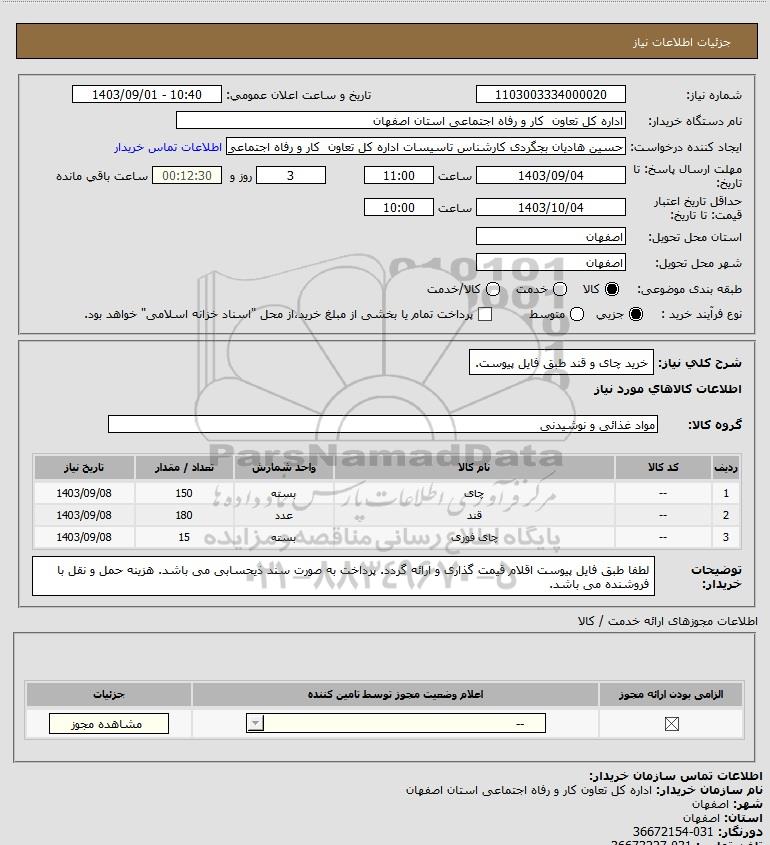Screen dimensions: 770x845
Task: Open the license status dropdown arrow
Action: (x=255, y=723)
